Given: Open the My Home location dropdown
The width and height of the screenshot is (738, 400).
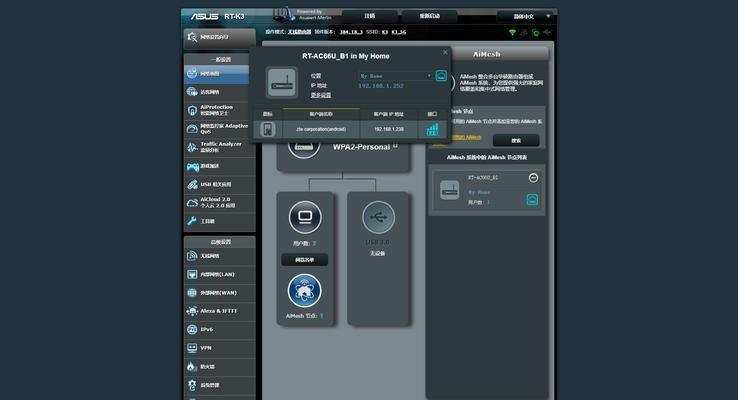Looking at the screenshot, I should tap(395, 76).
